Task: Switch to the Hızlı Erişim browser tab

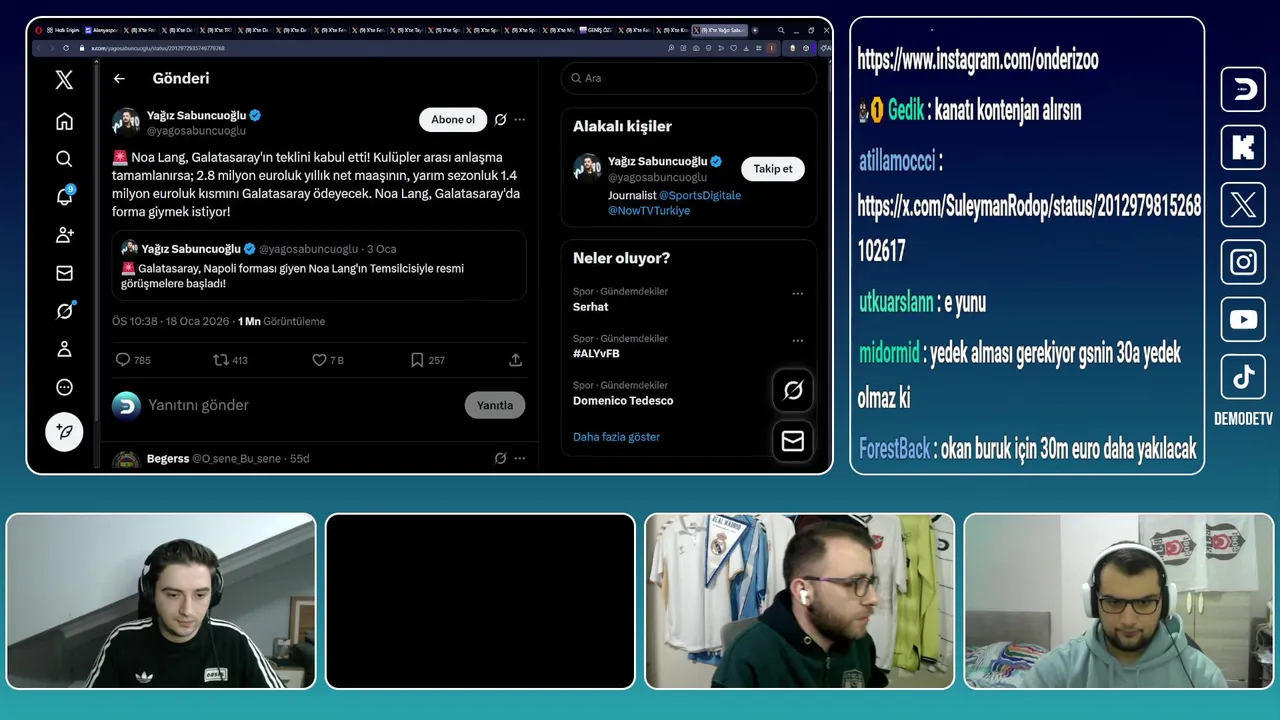Action: [63, 30]
